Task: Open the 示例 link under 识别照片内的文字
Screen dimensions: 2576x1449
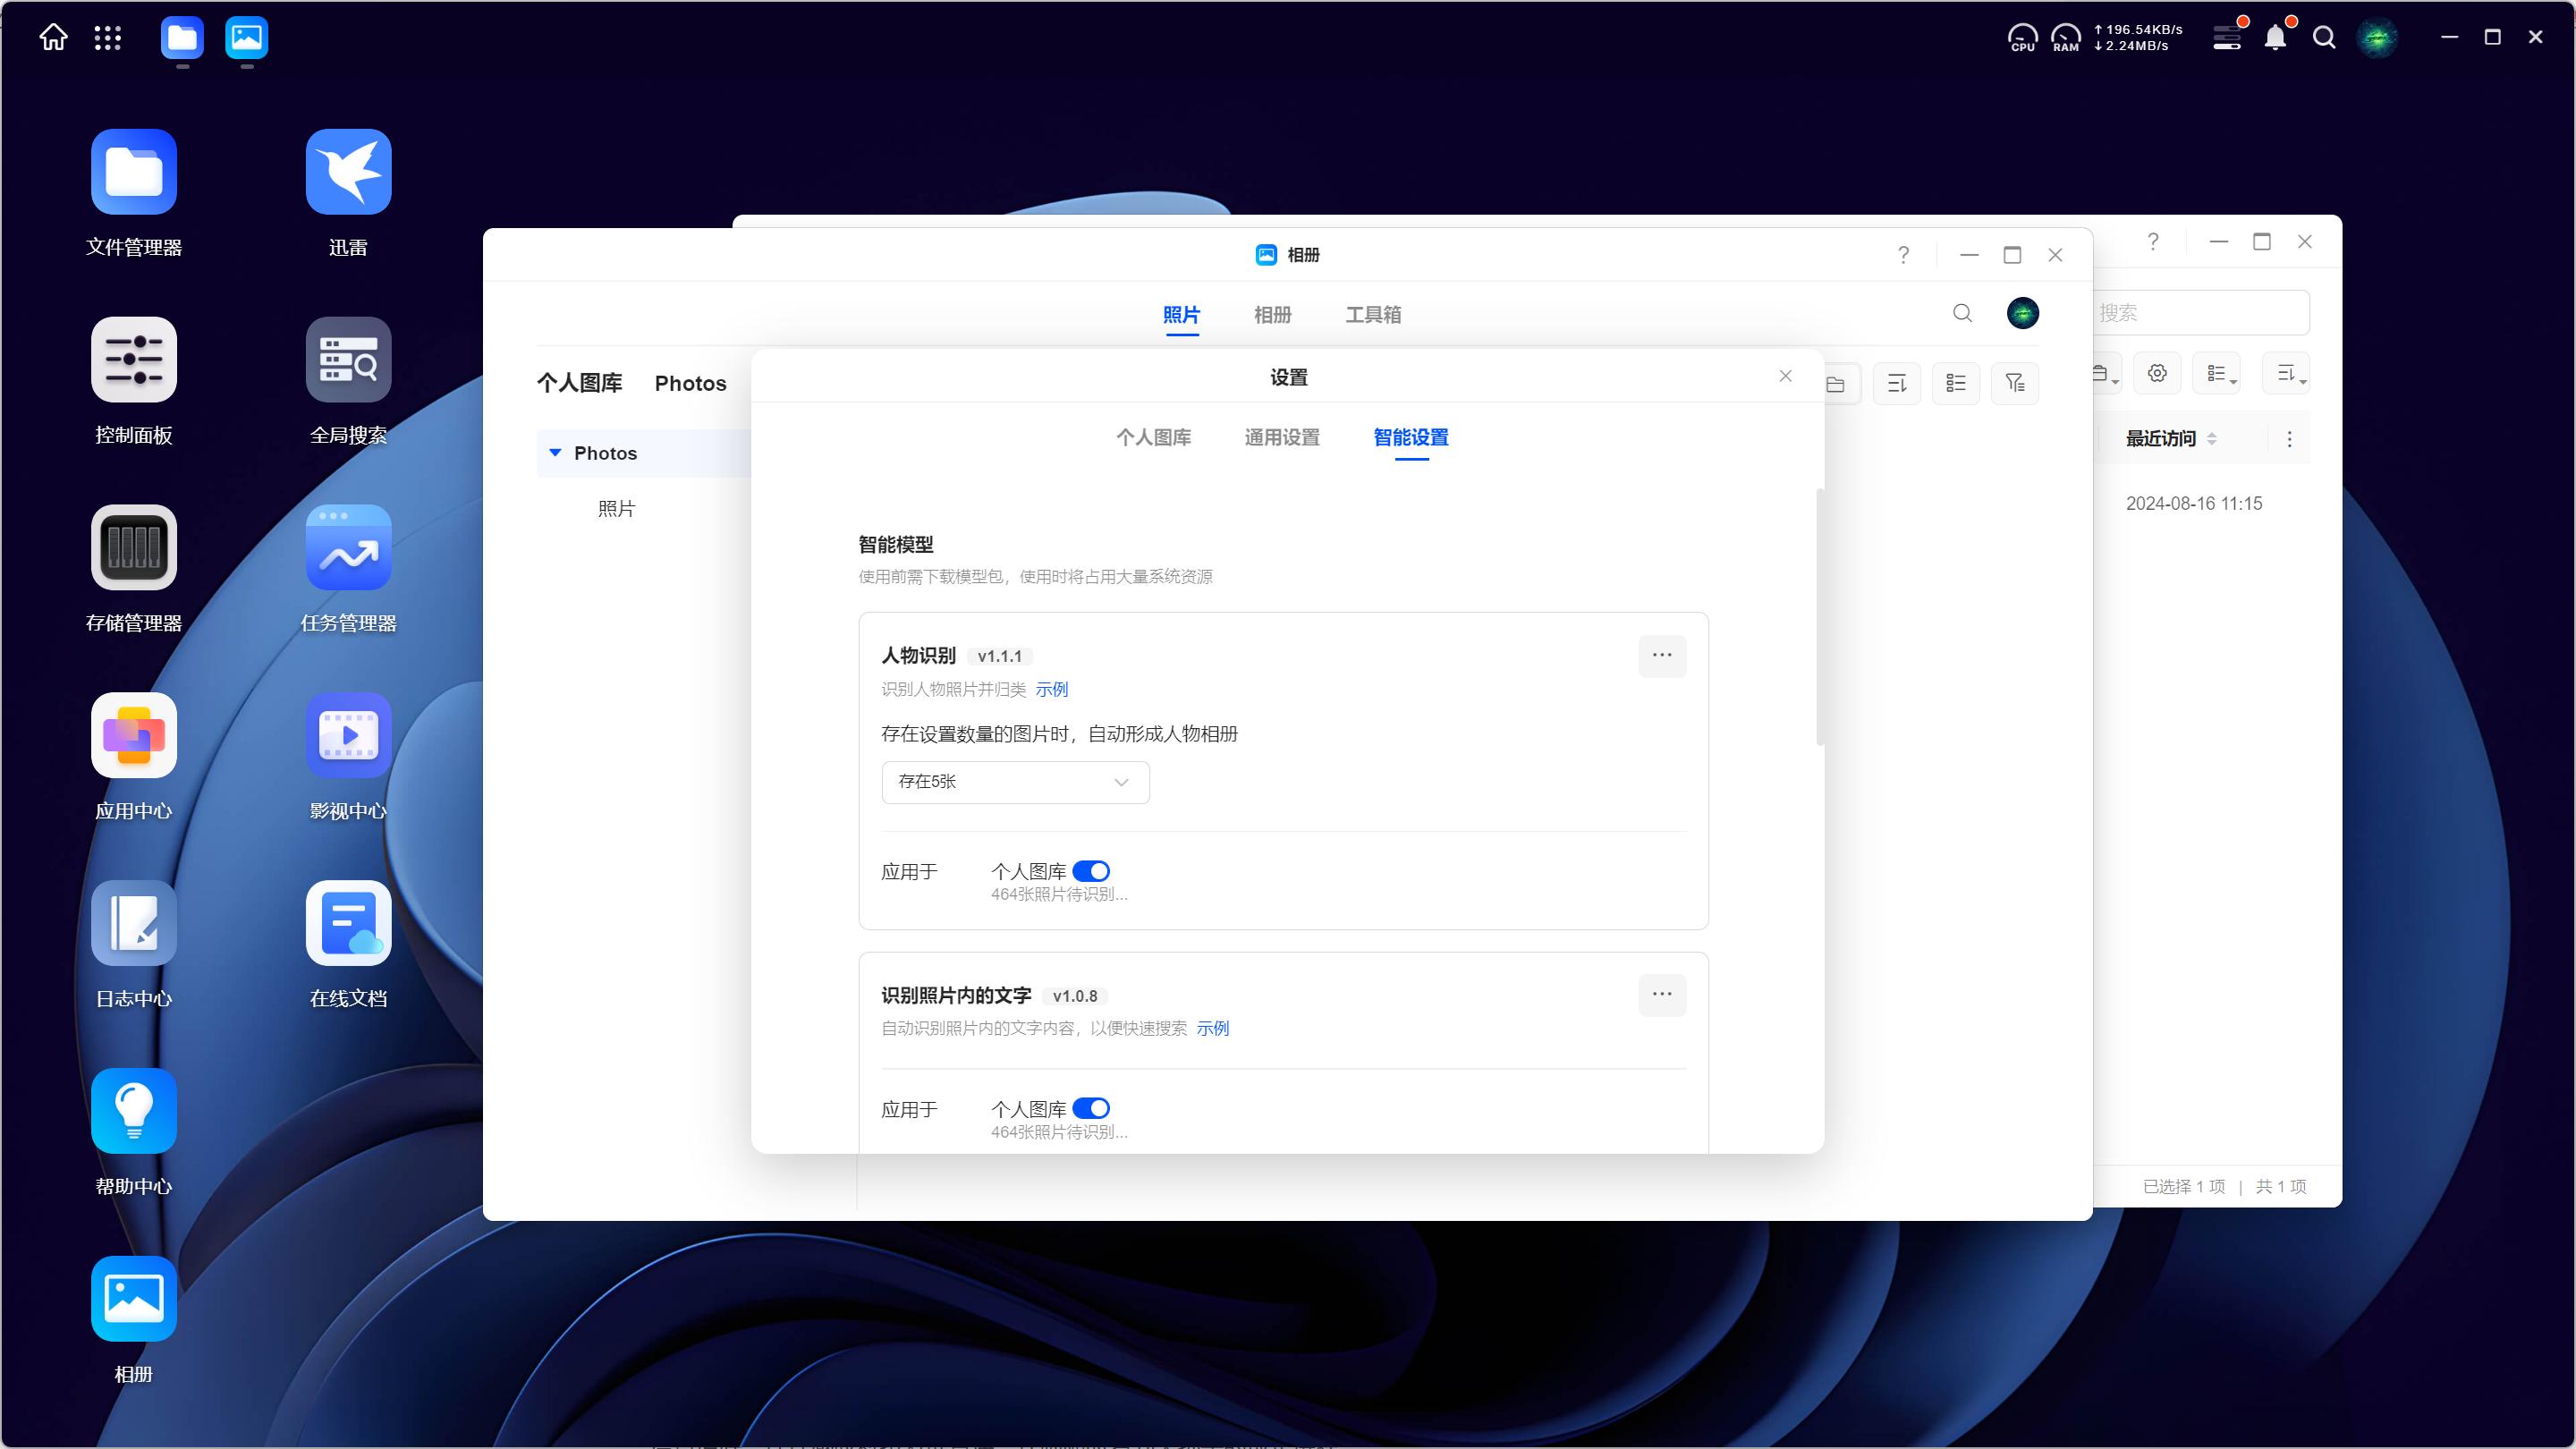Action: pyautogui.click(x=1213, y=1028)
